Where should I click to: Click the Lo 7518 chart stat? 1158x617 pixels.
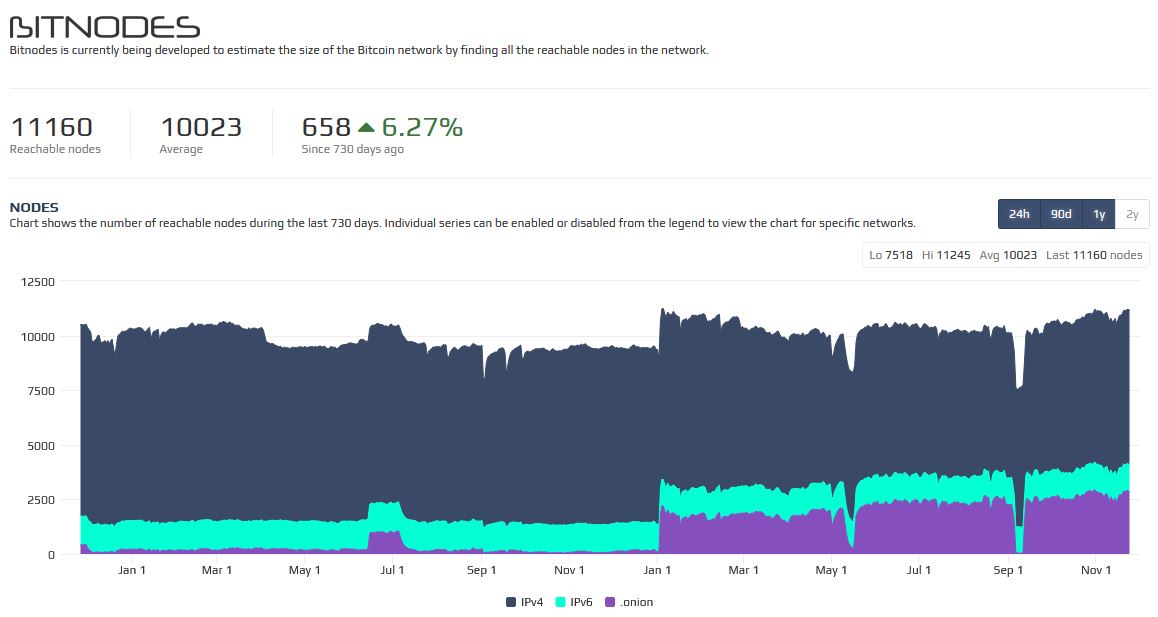pos(891,255)
